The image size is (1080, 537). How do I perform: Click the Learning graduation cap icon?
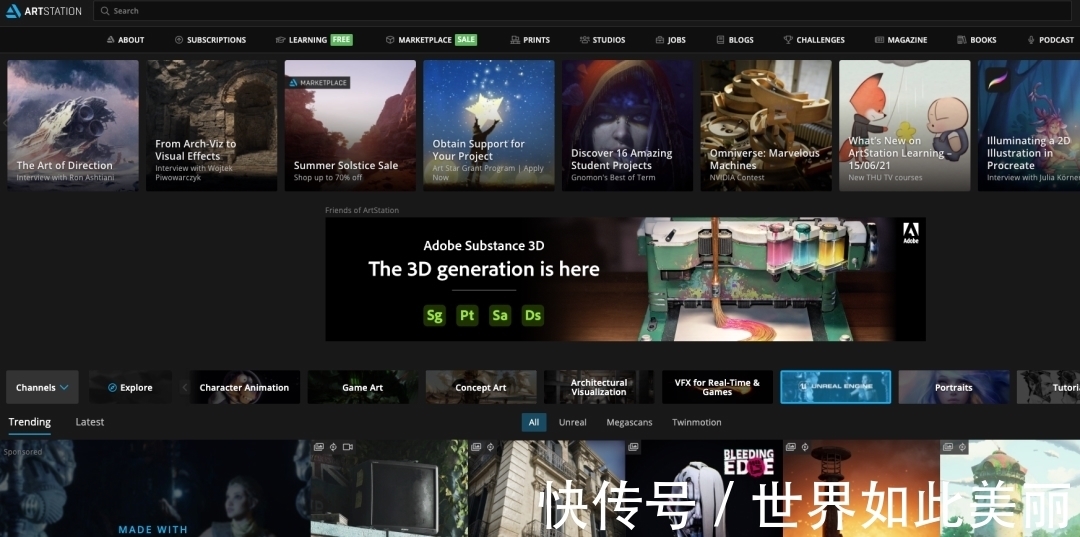280,40
